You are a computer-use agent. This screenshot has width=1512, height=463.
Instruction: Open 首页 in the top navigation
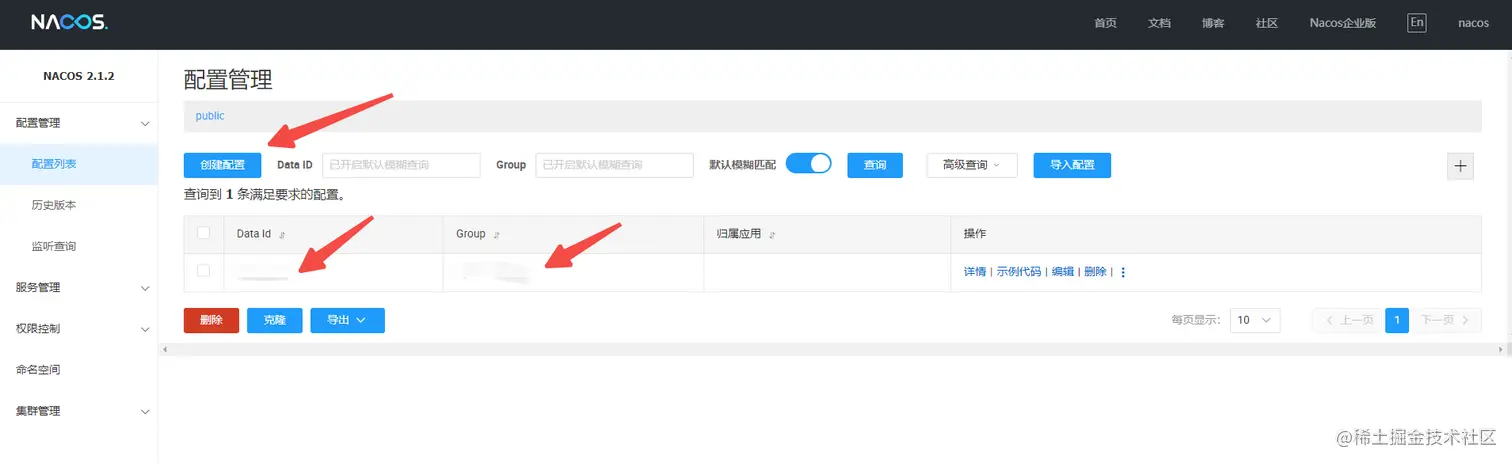point(1105,23)
